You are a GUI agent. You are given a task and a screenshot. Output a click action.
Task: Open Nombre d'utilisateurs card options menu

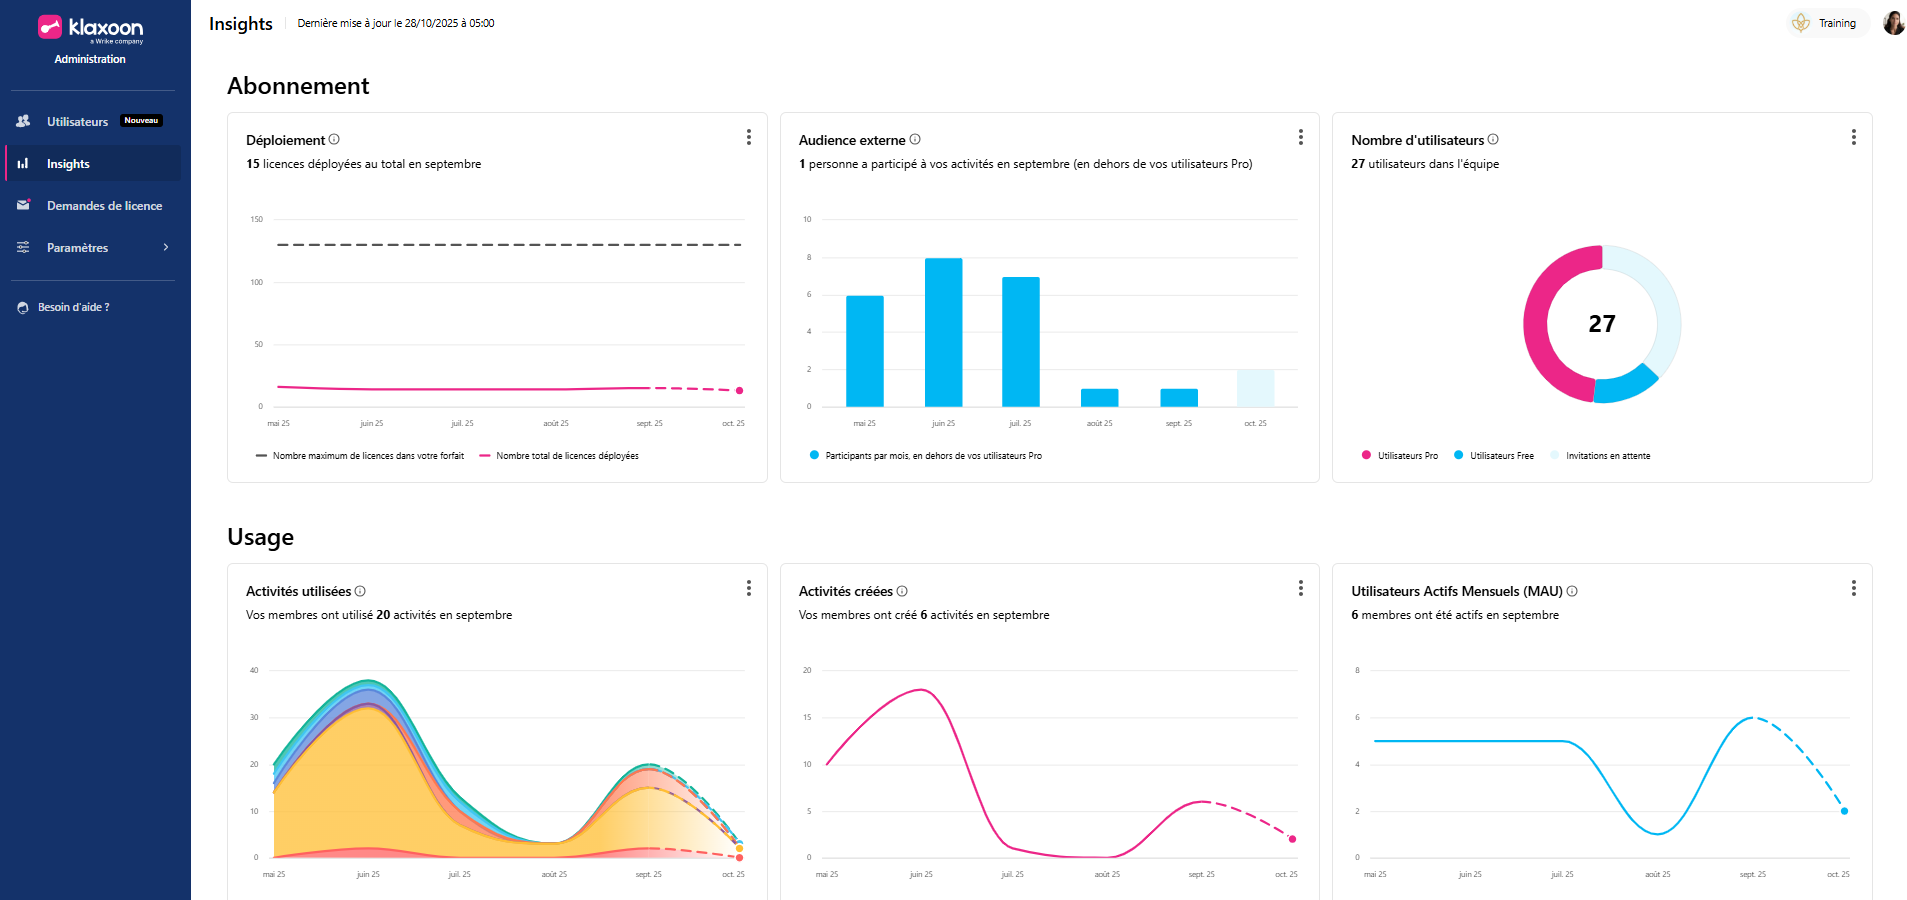pyautogui.click(x=1853, y=138)
